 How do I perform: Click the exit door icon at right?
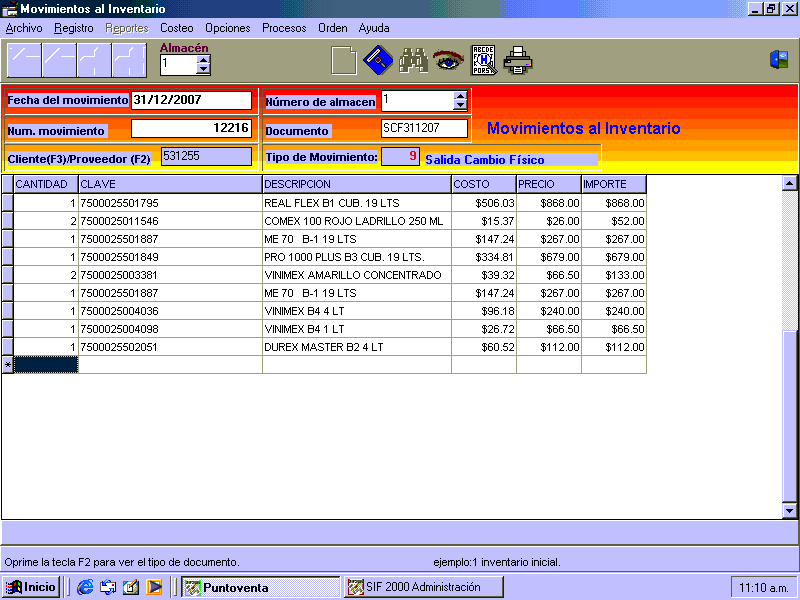coord(779,60)
